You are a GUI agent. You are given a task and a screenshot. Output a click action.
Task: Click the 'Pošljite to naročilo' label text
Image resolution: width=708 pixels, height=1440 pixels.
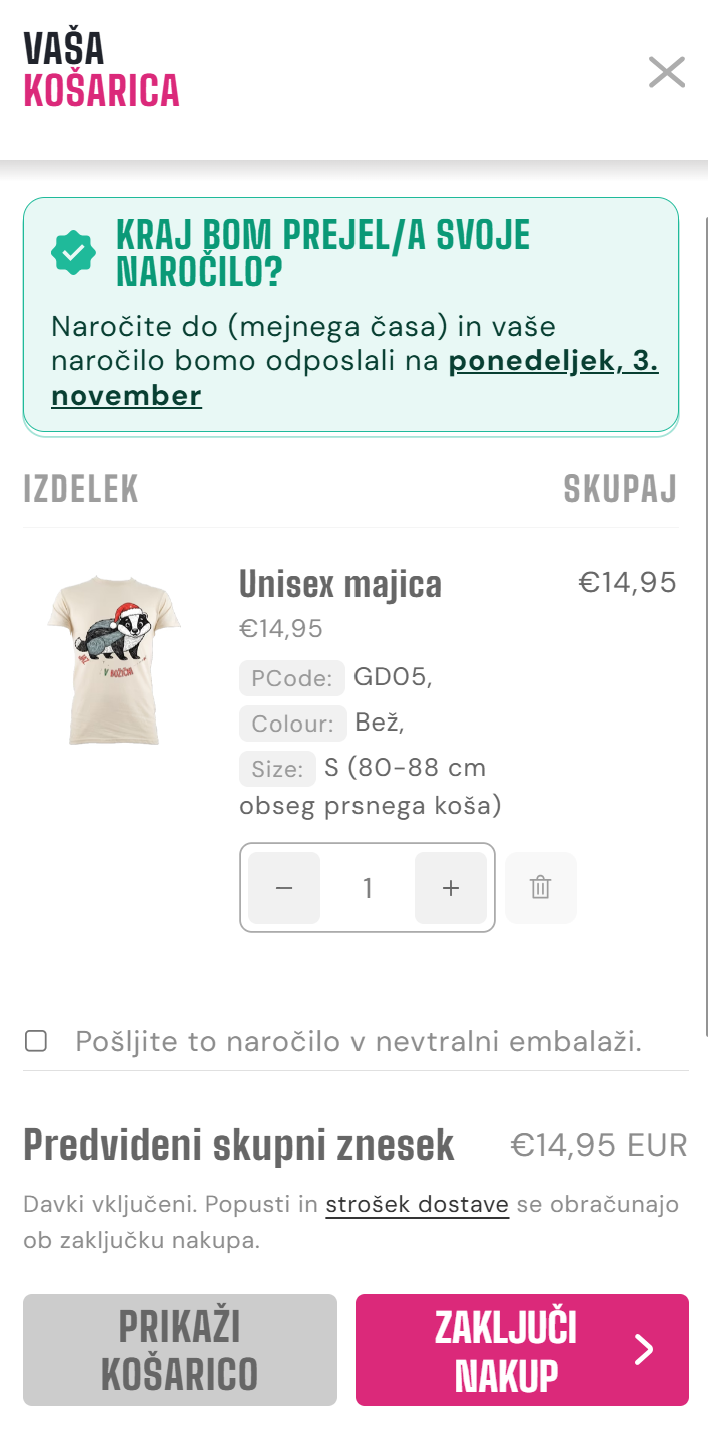358,1041
